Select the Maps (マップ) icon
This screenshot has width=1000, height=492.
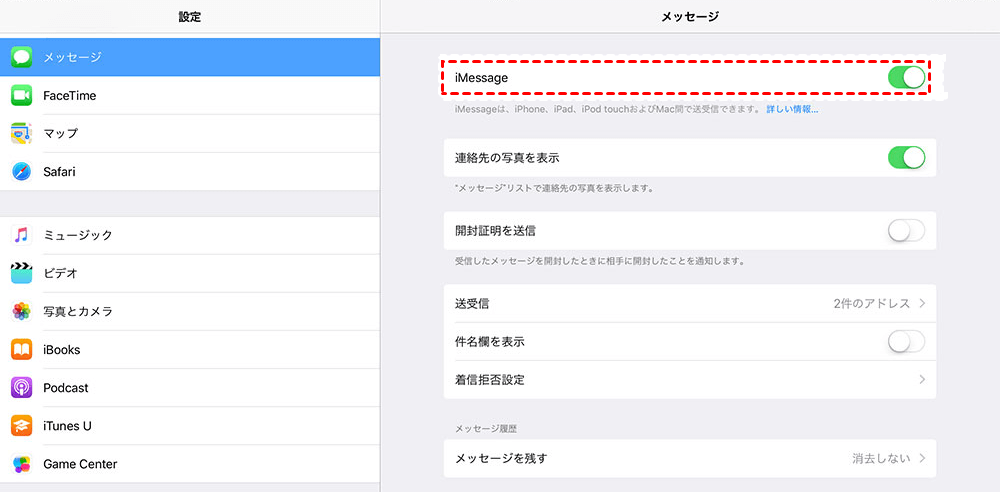22,133
